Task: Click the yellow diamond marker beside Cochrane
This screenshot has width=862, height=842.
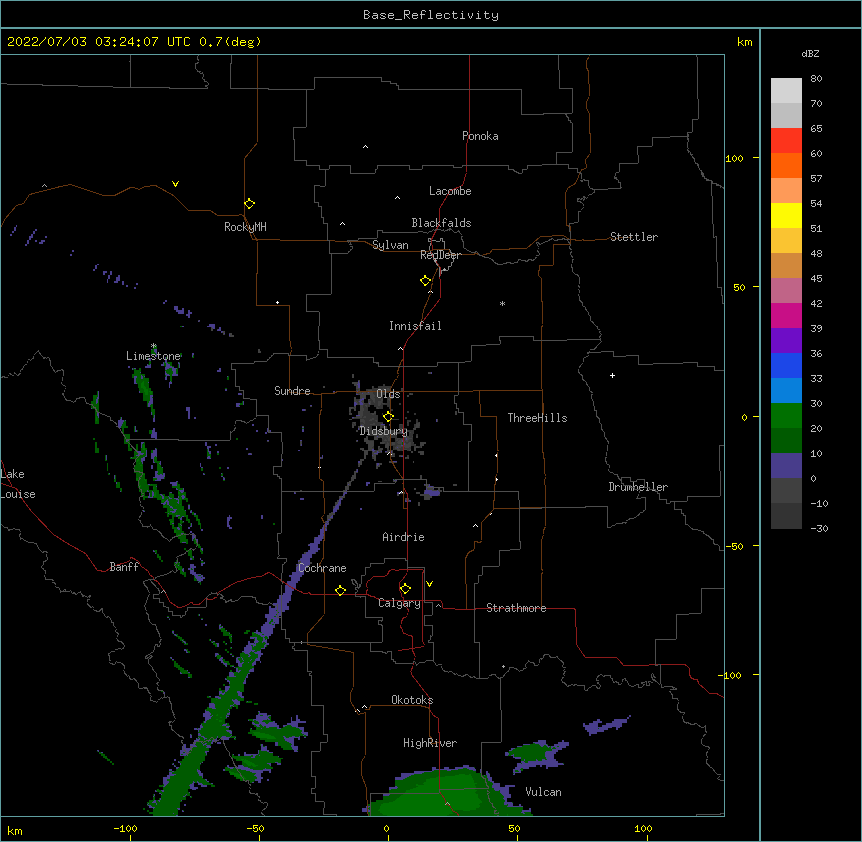Action: (340, 590)
